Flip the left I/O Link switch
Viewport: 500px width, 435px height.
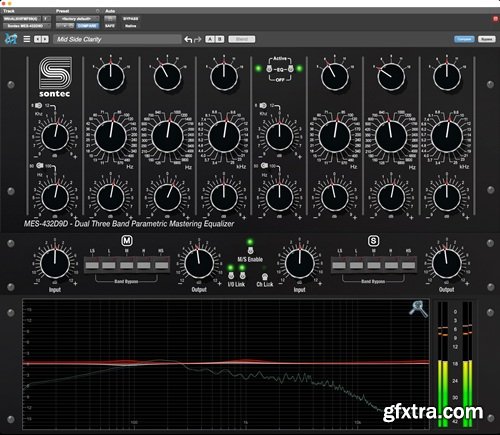tap(231, 275)
